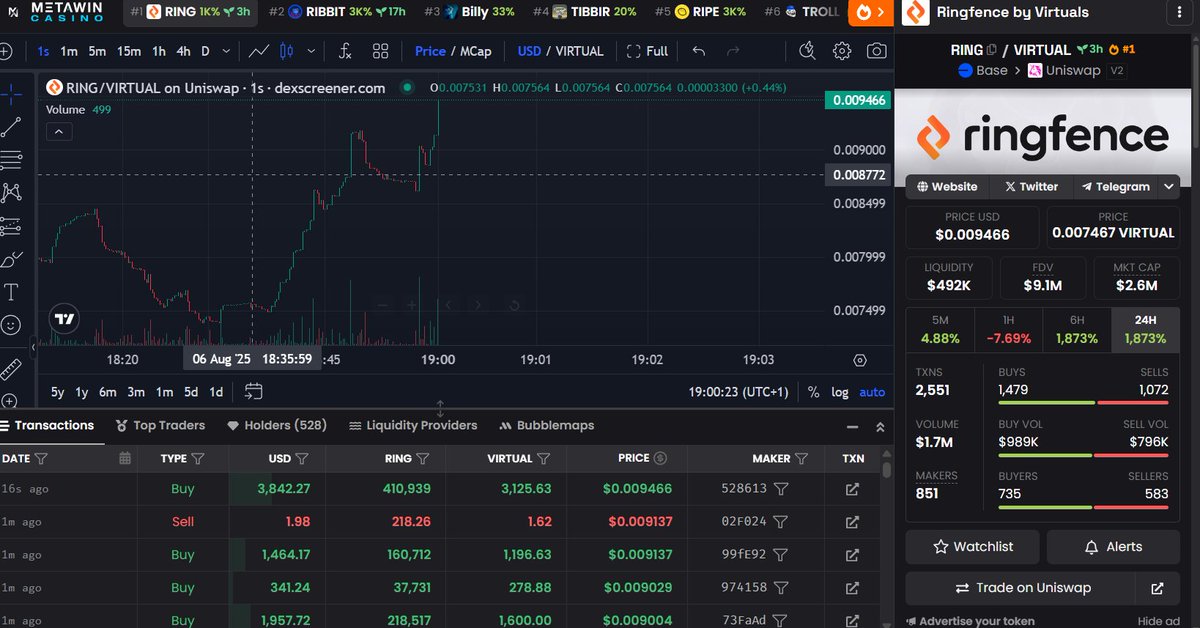The image size is (1200, 628).
Task: Toggle Full screen chart
Action: tap(647, 51)
